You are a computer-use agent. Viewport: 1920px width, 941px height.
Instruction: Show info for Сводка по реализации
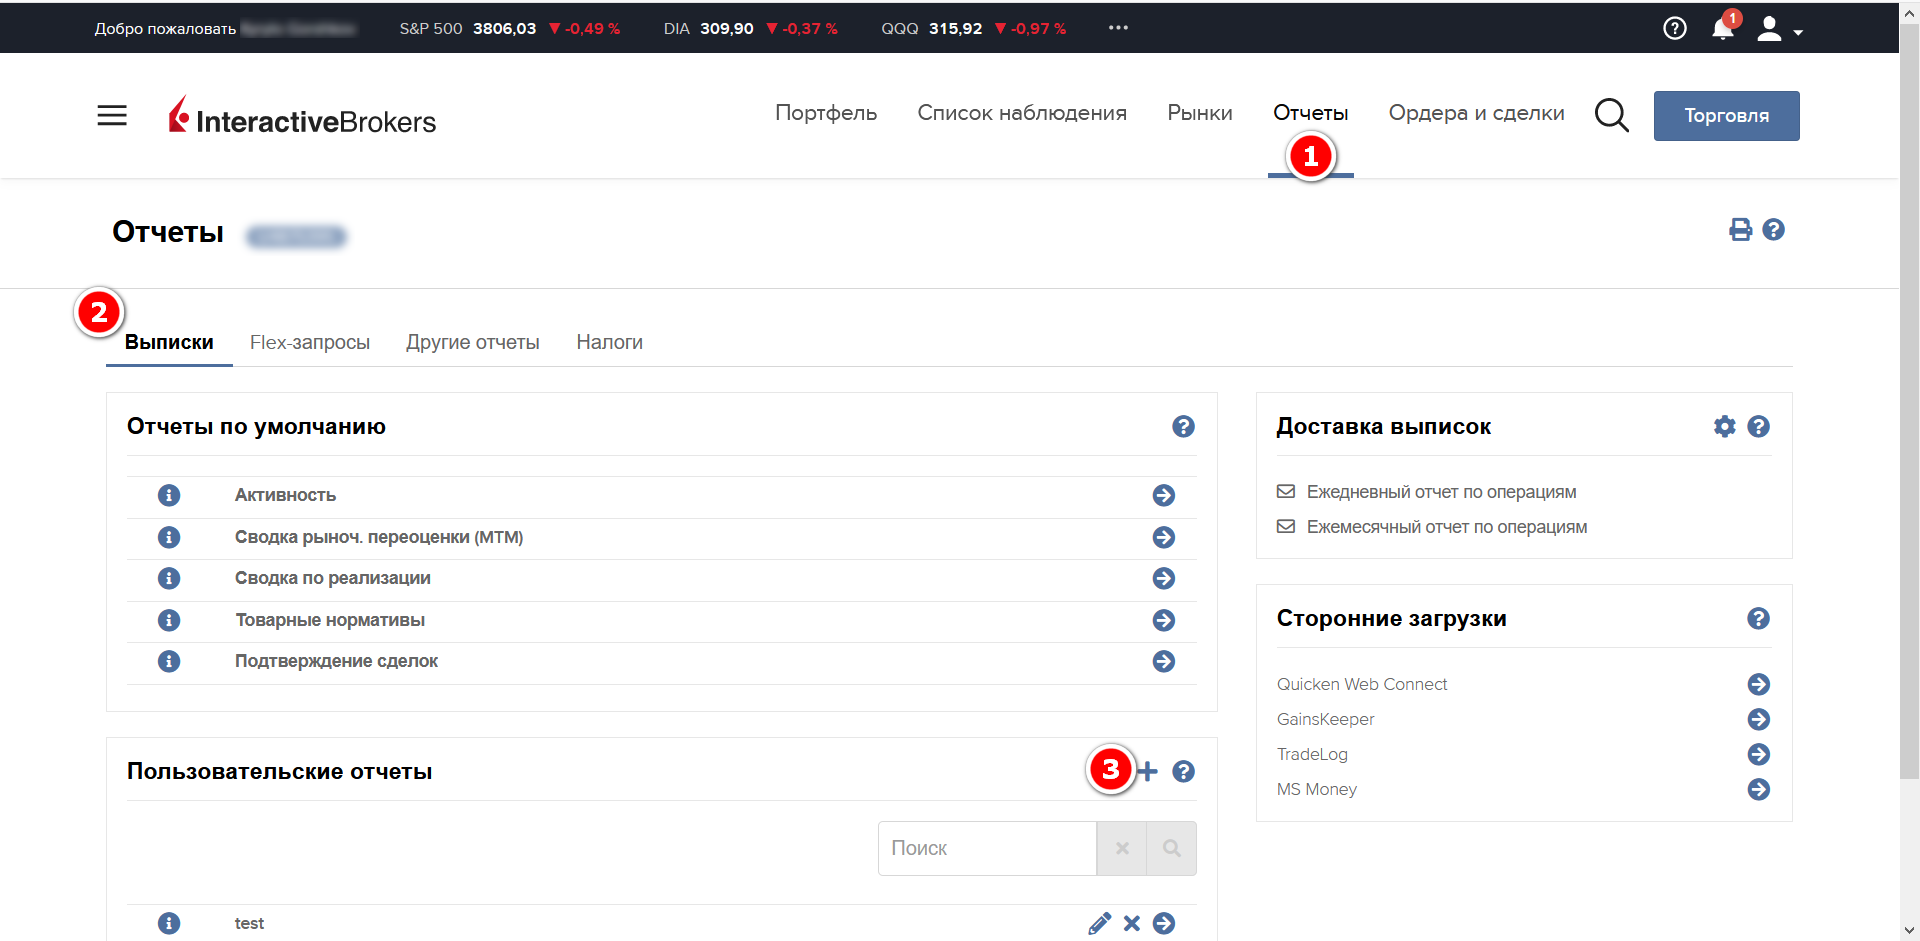pos(169,578)
